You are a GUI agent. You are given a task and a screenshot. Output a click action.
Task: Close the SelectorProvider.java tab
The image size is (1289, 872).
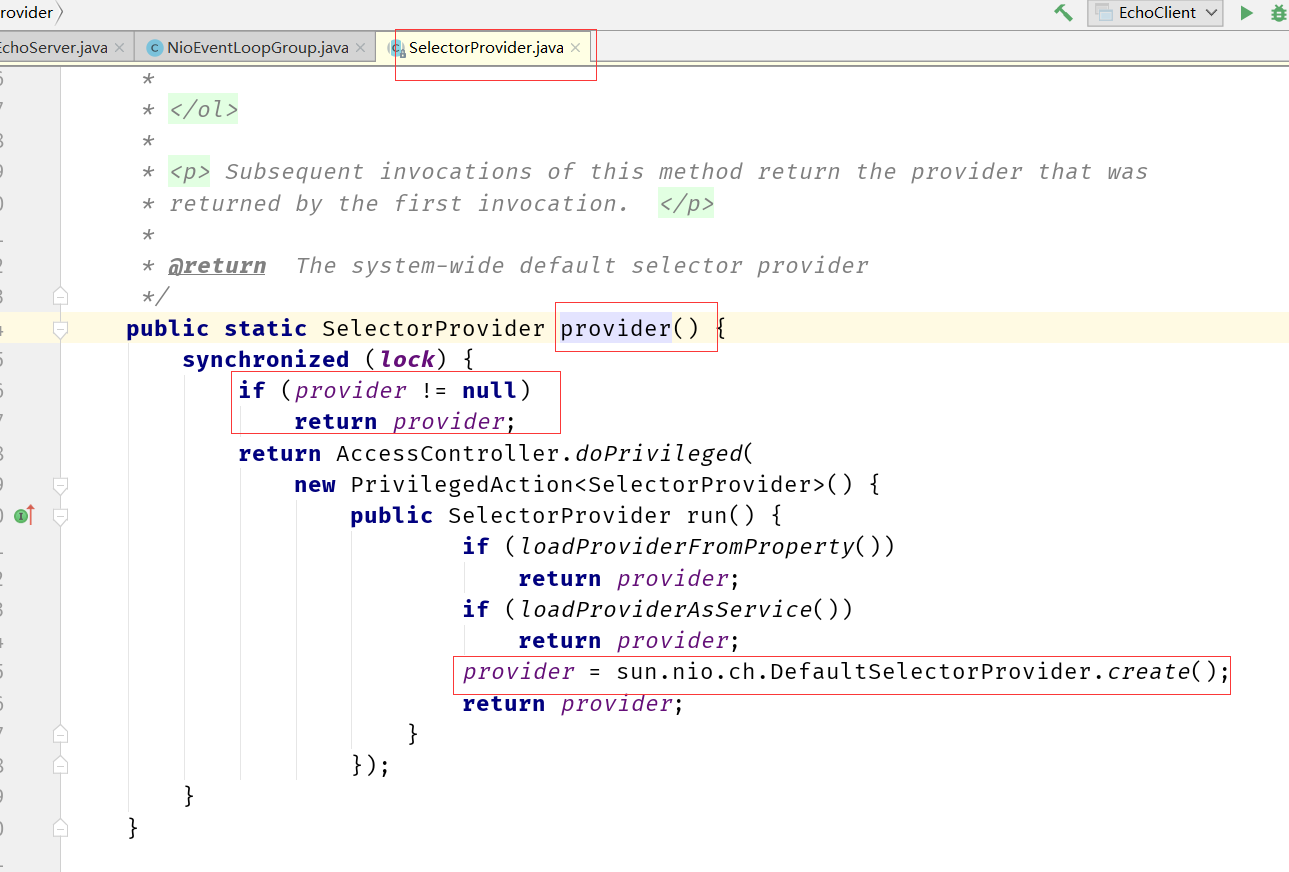(576, 47)
